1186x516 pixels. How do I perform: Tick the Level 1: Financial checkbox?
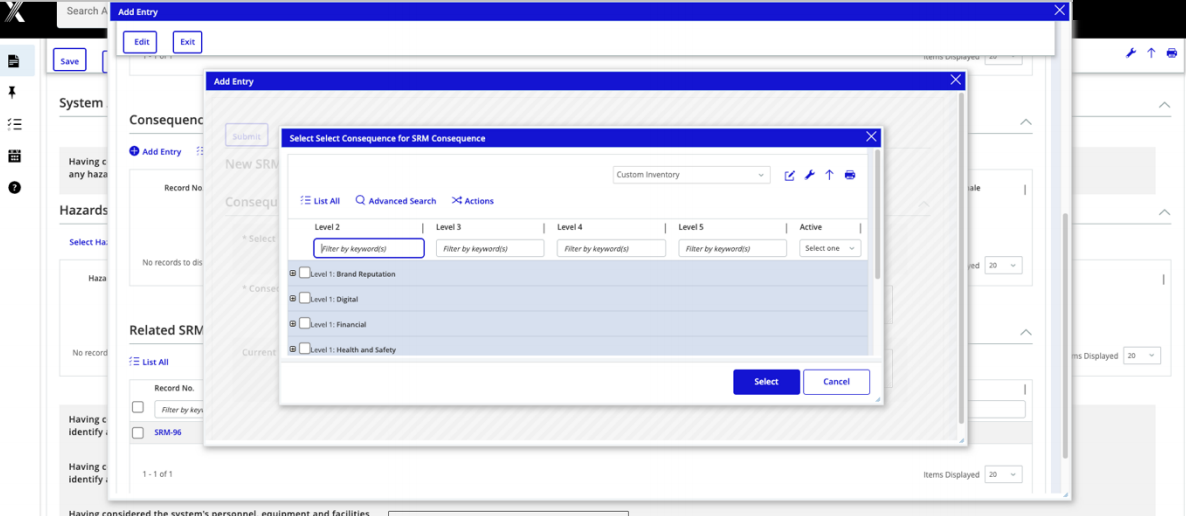click(x=305, y=324)
